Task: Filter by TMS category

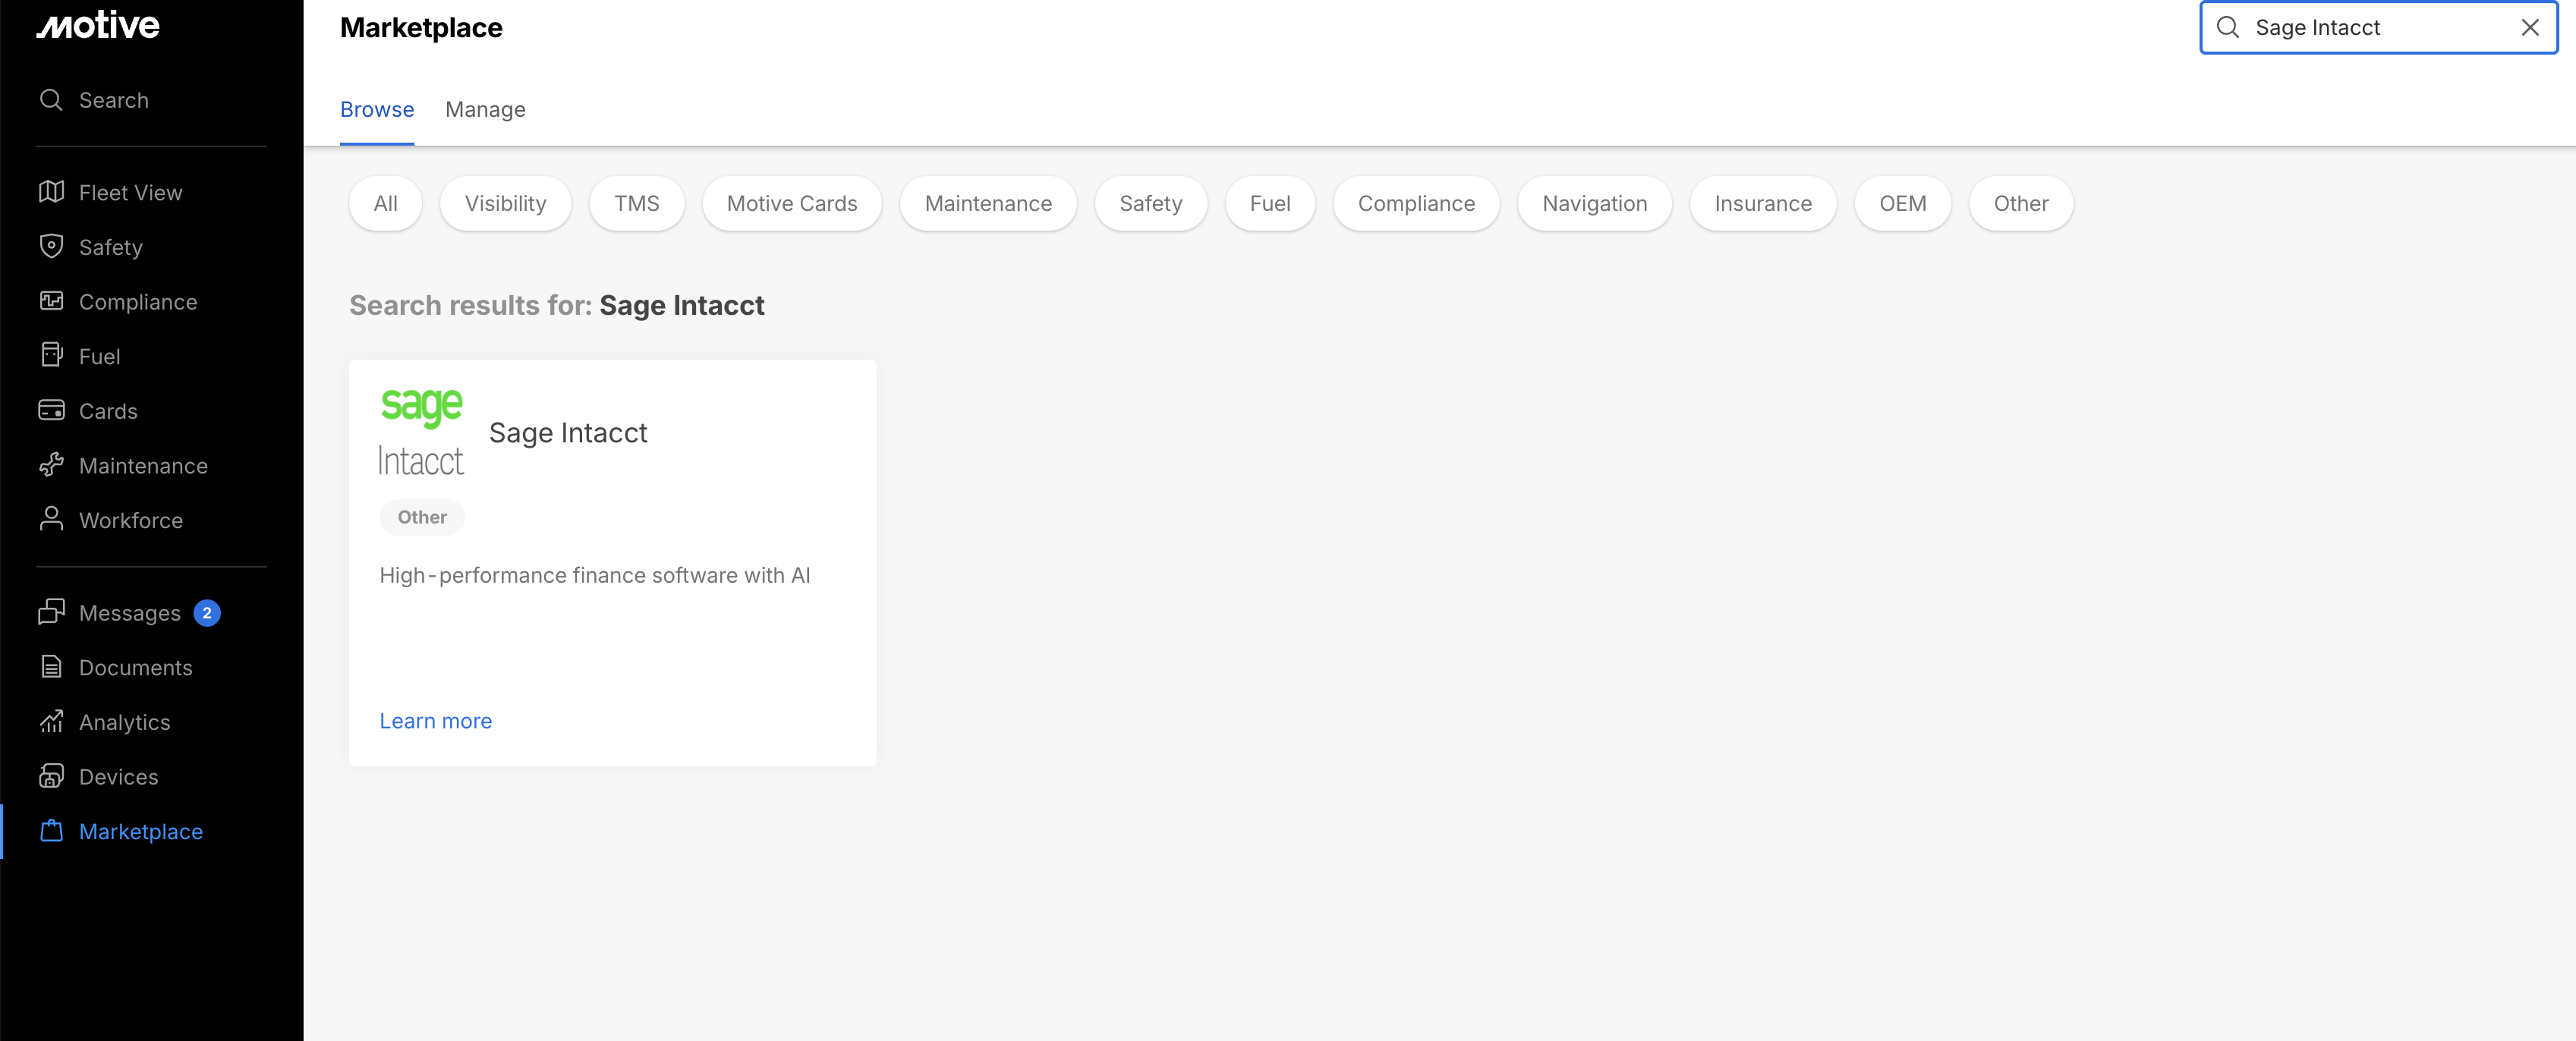Action: pos(636,203)
